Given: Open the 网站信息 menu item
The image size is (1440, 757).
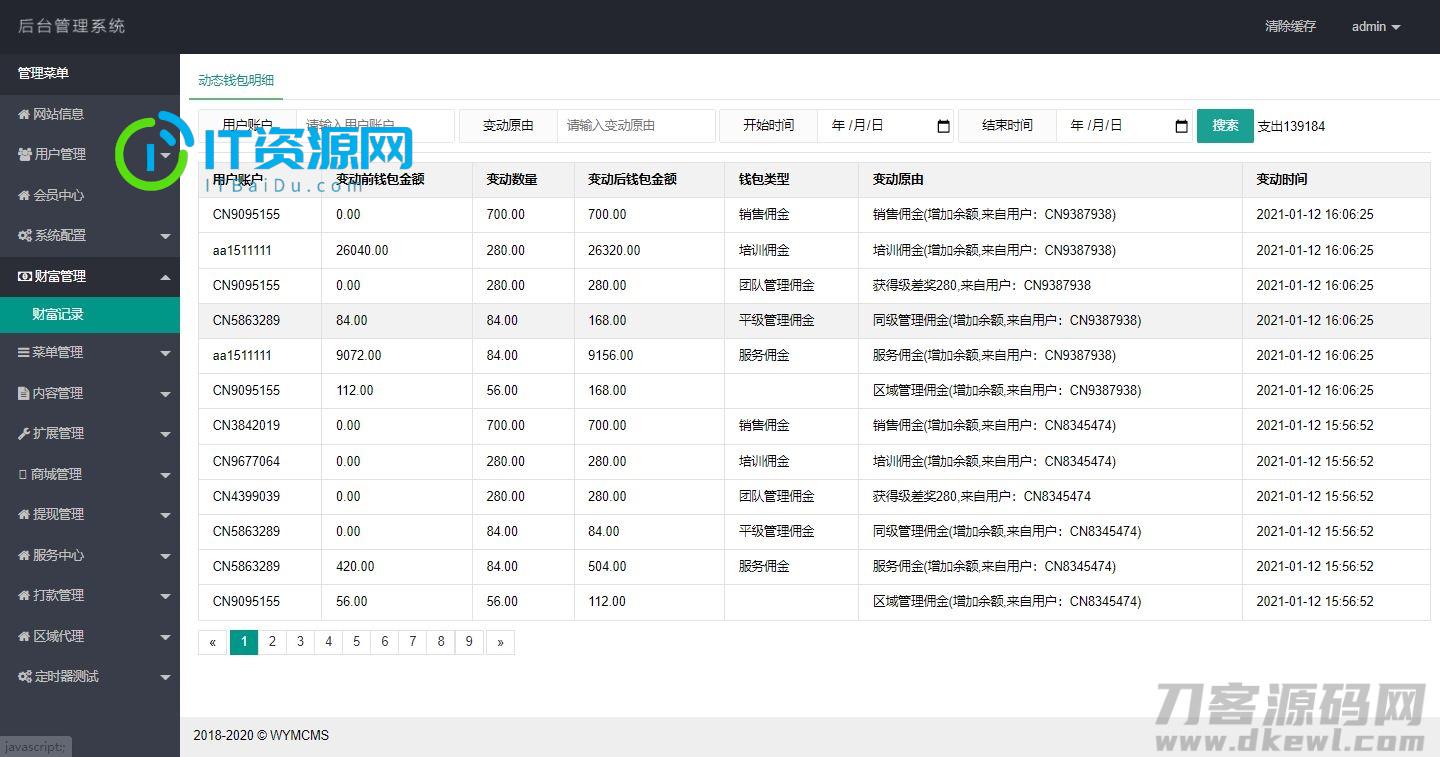Looking at the screenshot, I should [90, 114].
